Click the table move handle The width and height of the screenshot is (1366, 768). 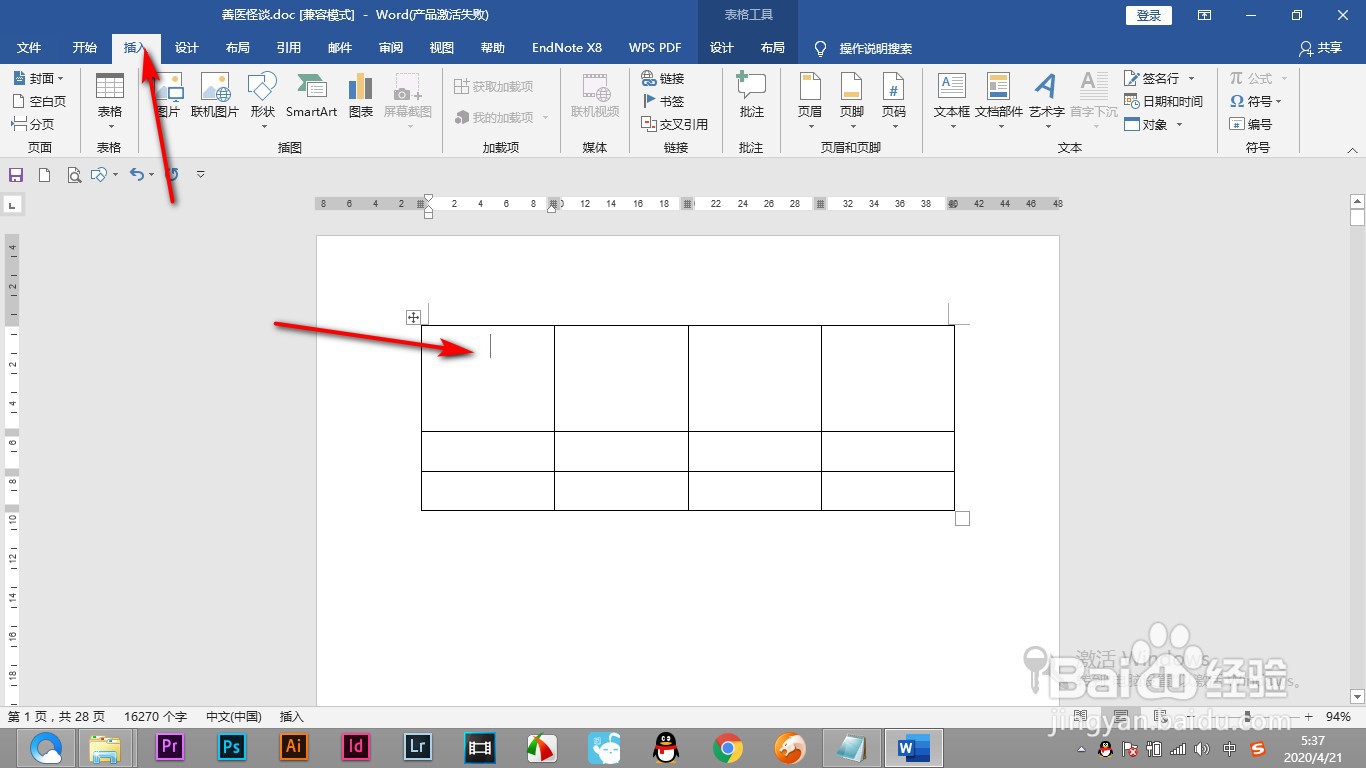coord(413,317)
